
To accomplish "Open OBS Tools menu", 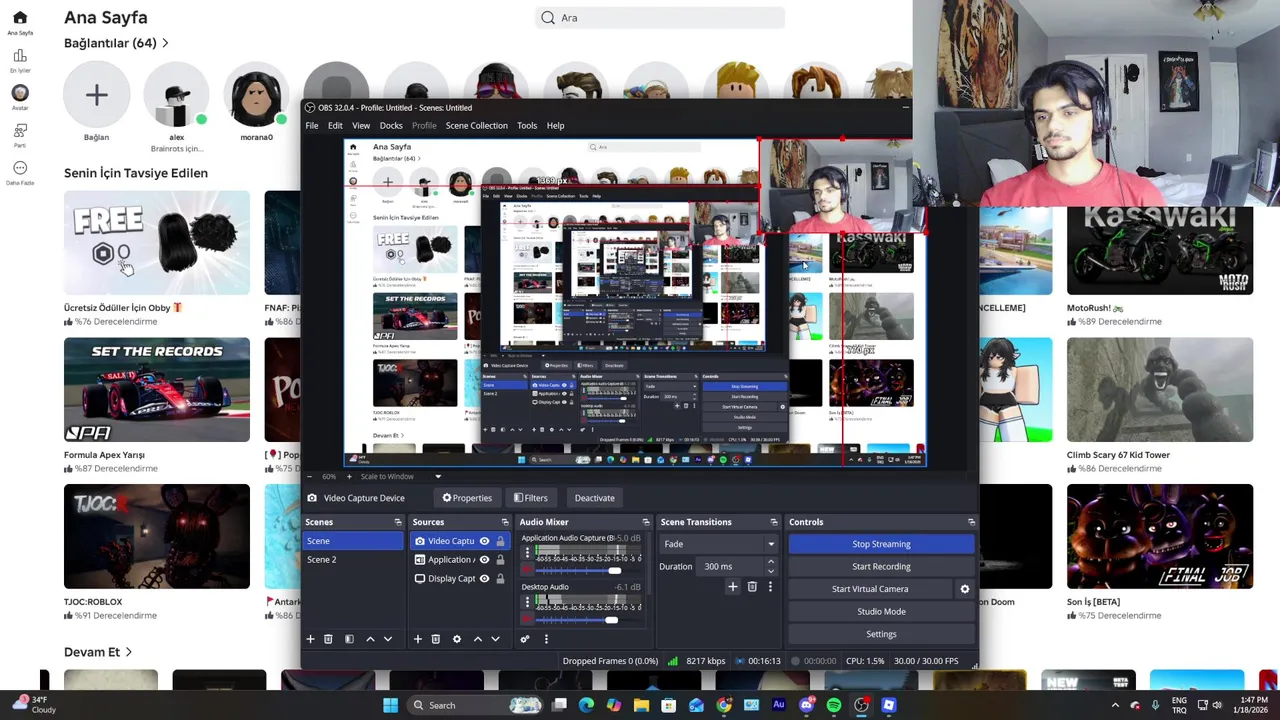I will 527,126.
